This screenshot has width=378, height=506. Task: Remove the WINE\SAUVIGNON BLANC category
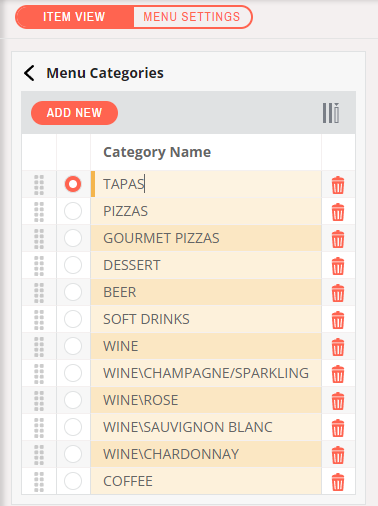tap(338, 428)
